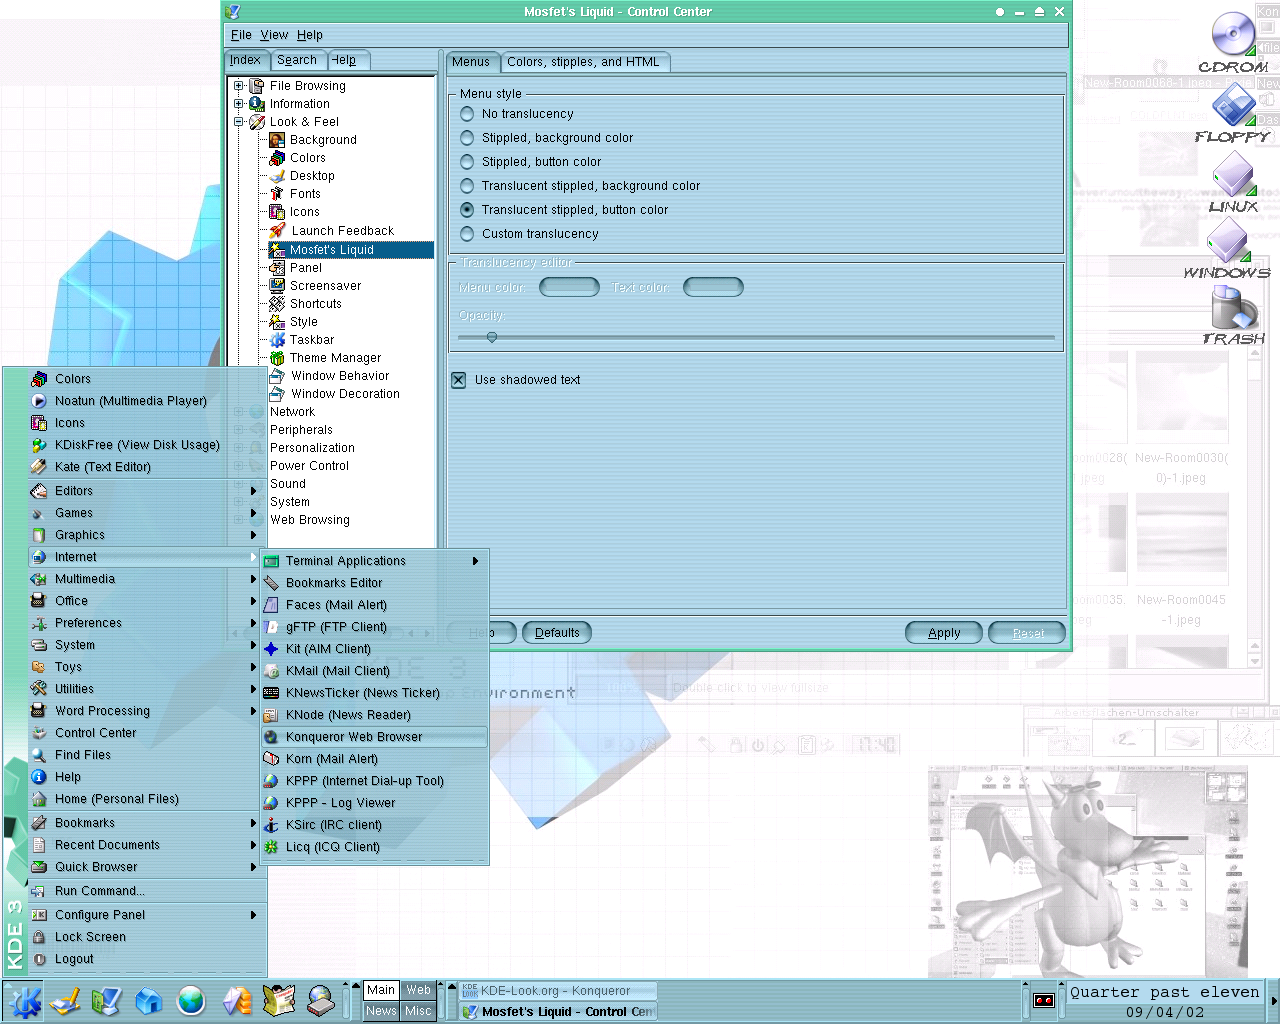Open Find Files from the K menu
Viewport: 1280px width, 1024px height.
(x=146, y=755)
